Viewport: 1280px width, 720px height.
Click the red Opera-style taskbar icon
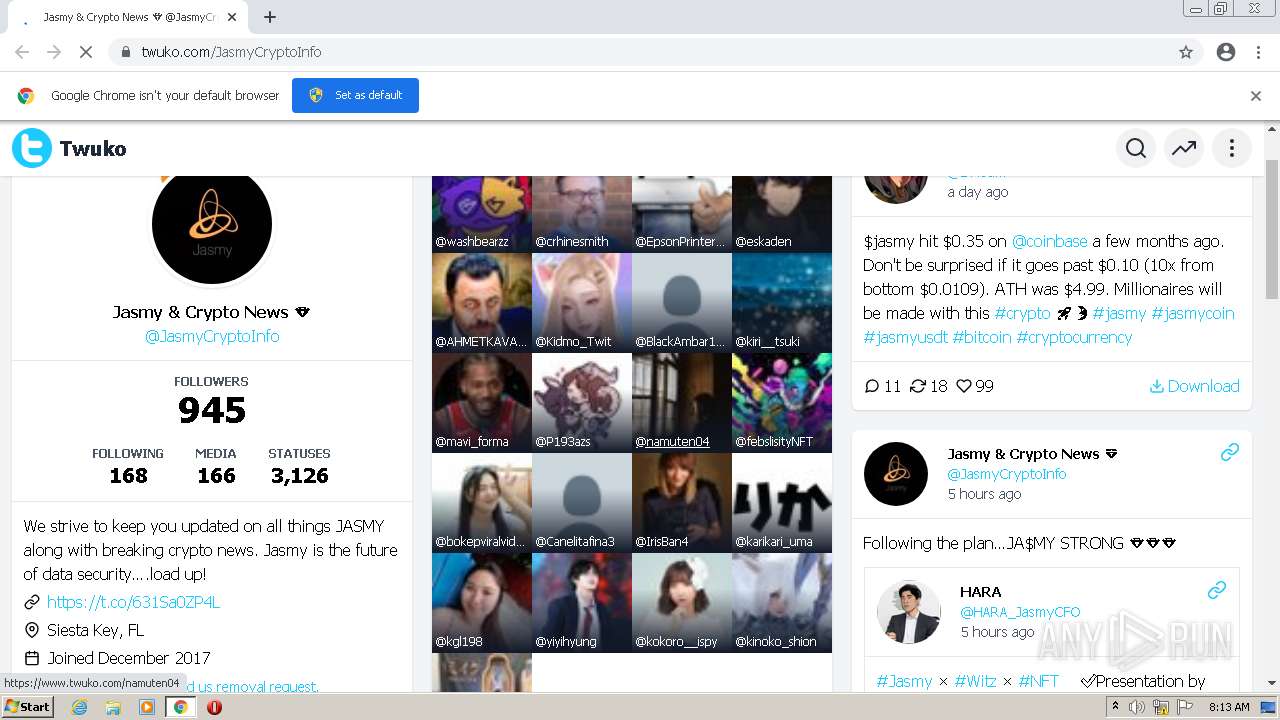[x=214, y=707]
